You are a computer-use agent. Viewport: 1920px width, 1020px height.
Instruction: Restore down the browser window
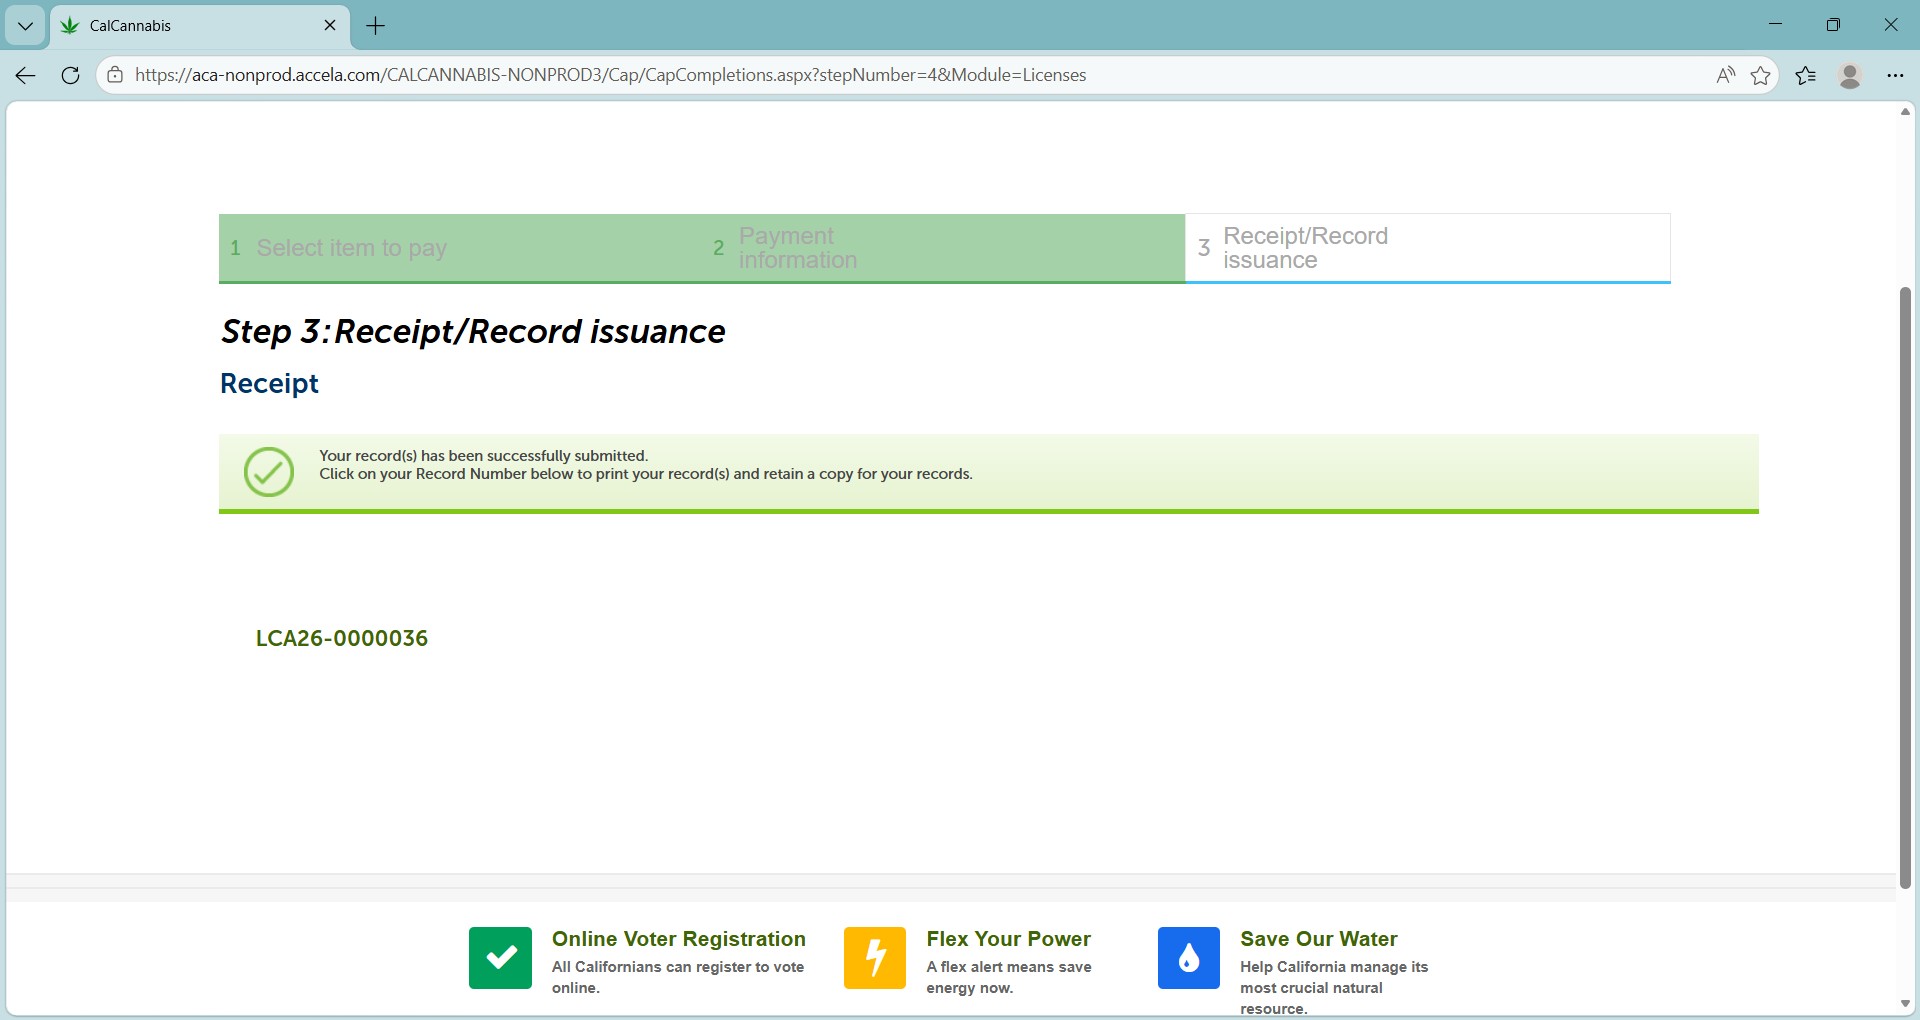1833,25
